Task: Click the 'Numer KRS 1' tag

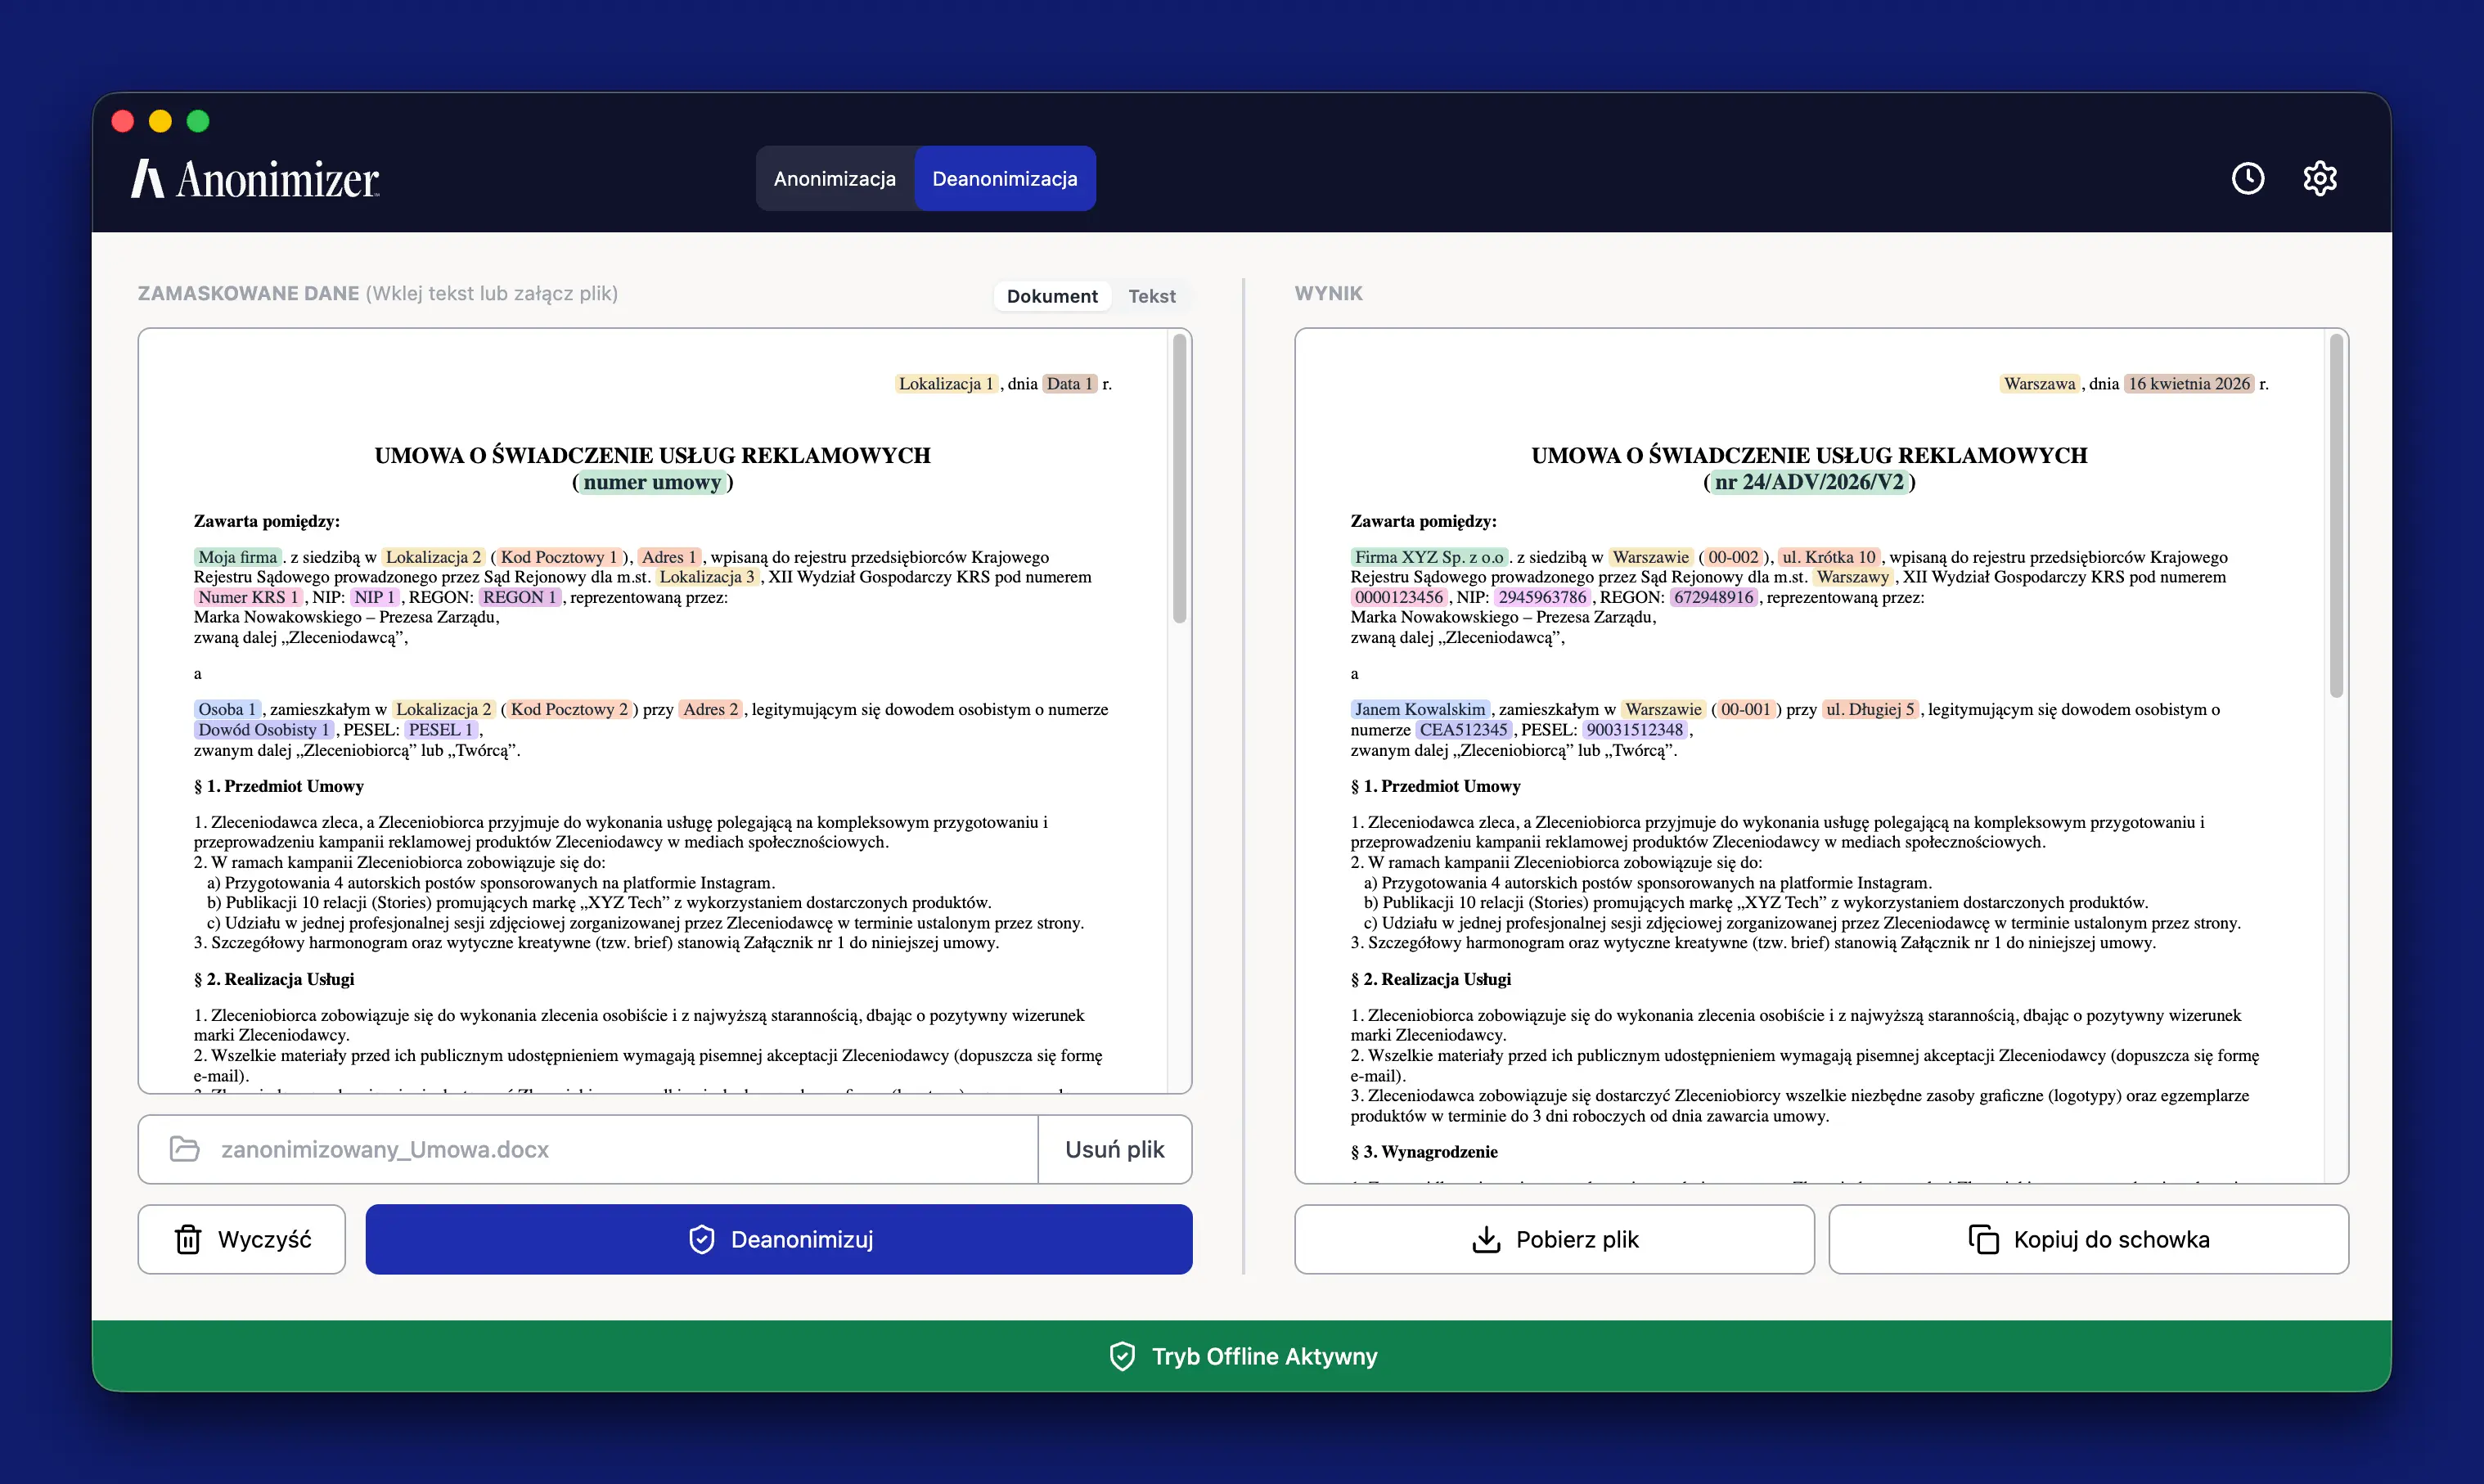Action: [249, 597]
